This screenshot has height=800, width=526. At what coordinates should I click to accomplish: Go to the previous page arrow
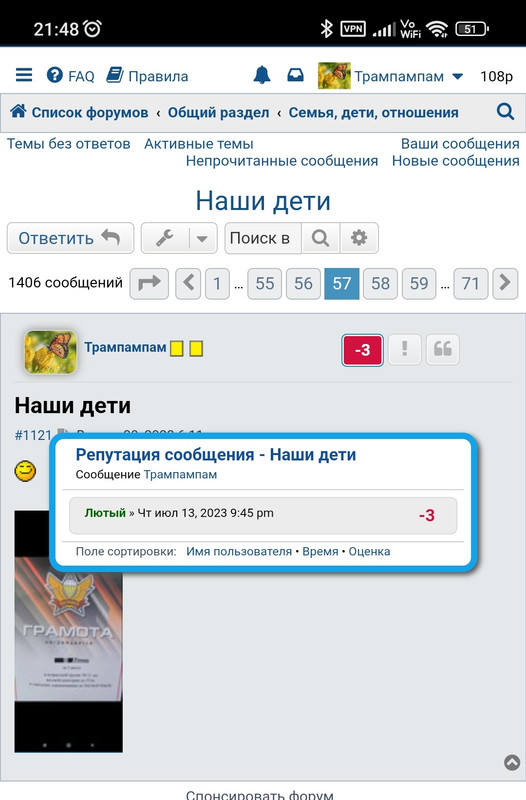[x=188, y=283]
